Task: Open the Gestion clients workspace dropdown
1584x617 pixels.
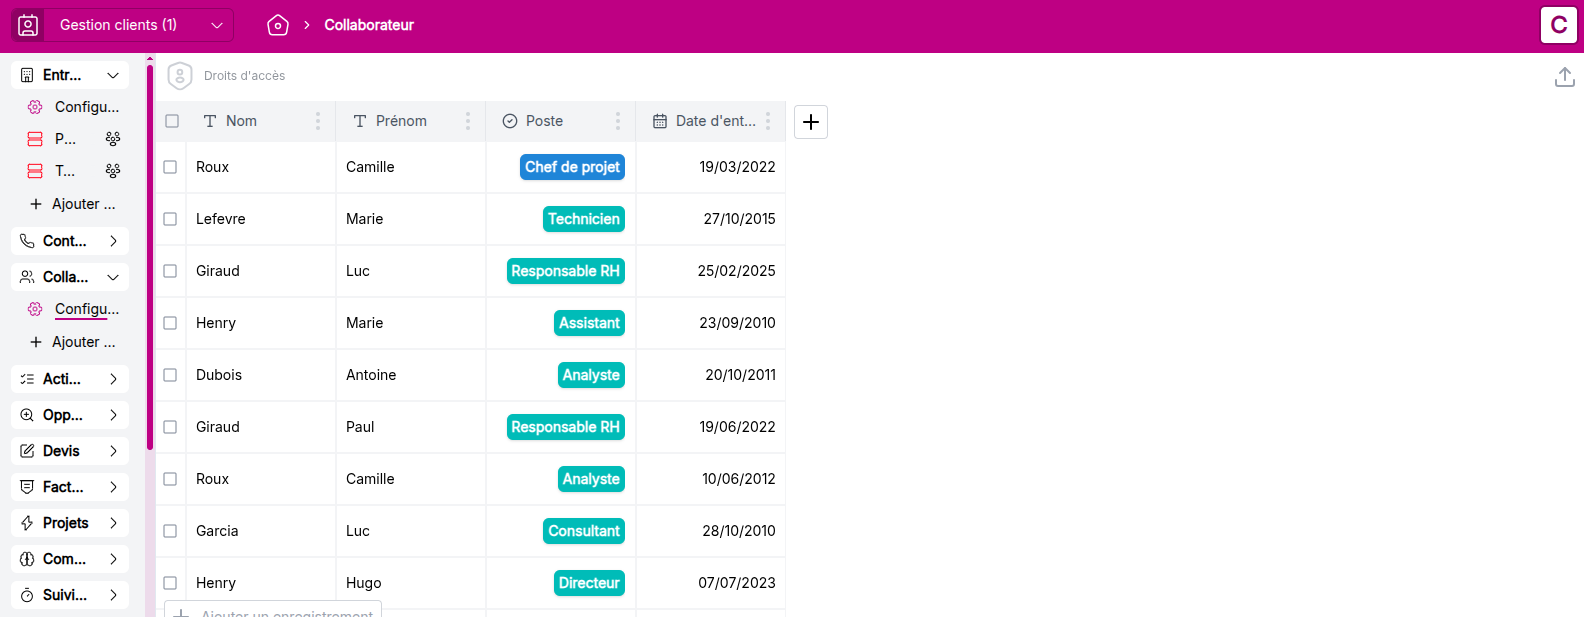Action: 216,25
